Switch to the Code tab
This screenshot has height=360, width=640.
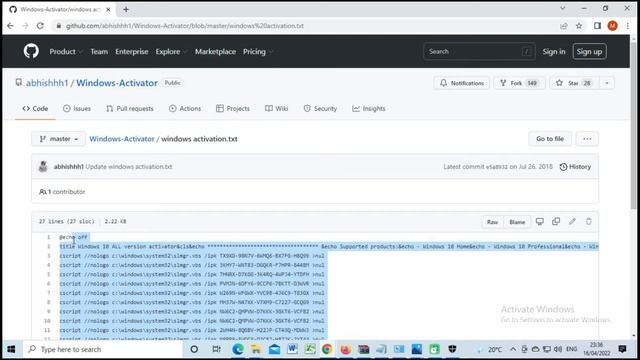(35, 109)
